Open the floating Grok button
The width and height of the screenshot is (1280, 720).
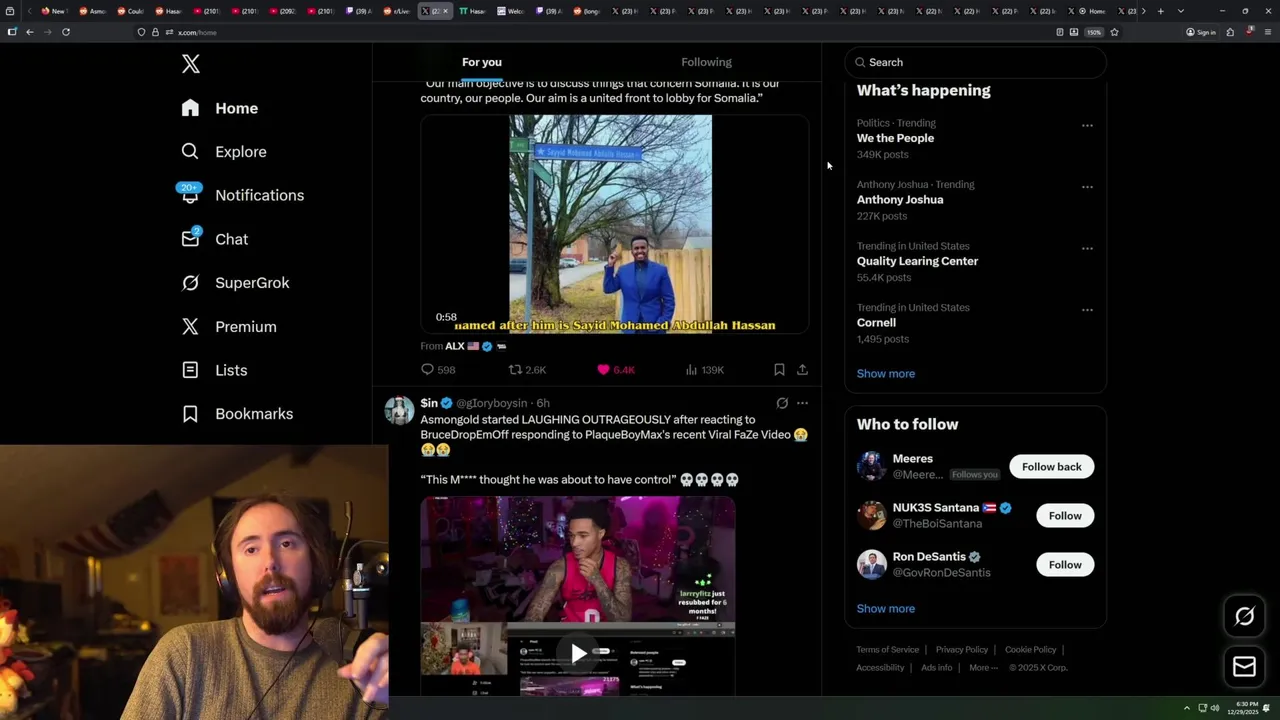[x=1245, y=617]
